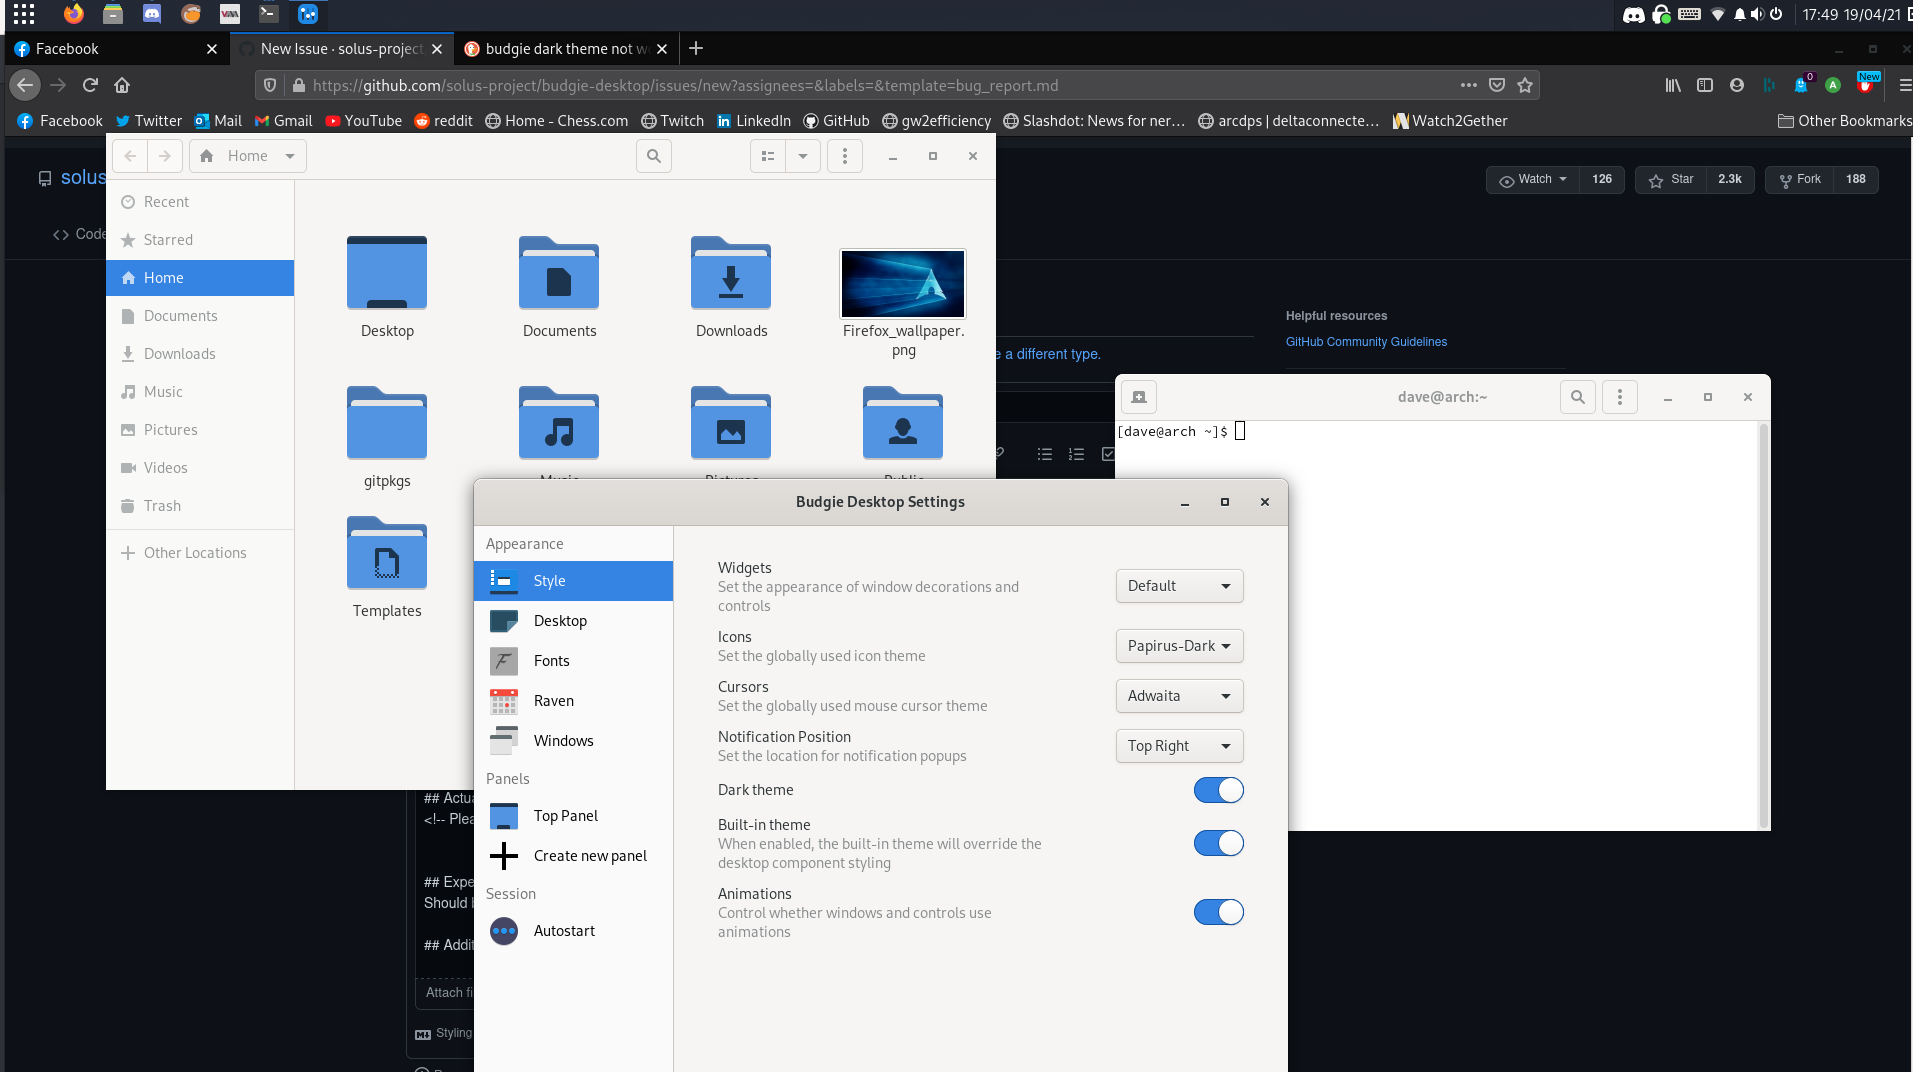Image resolution: width=1913 pixels, height=1072 pixels.
Task: Expand view options arrow in file manager toolbar
Action: coord(803,156)
